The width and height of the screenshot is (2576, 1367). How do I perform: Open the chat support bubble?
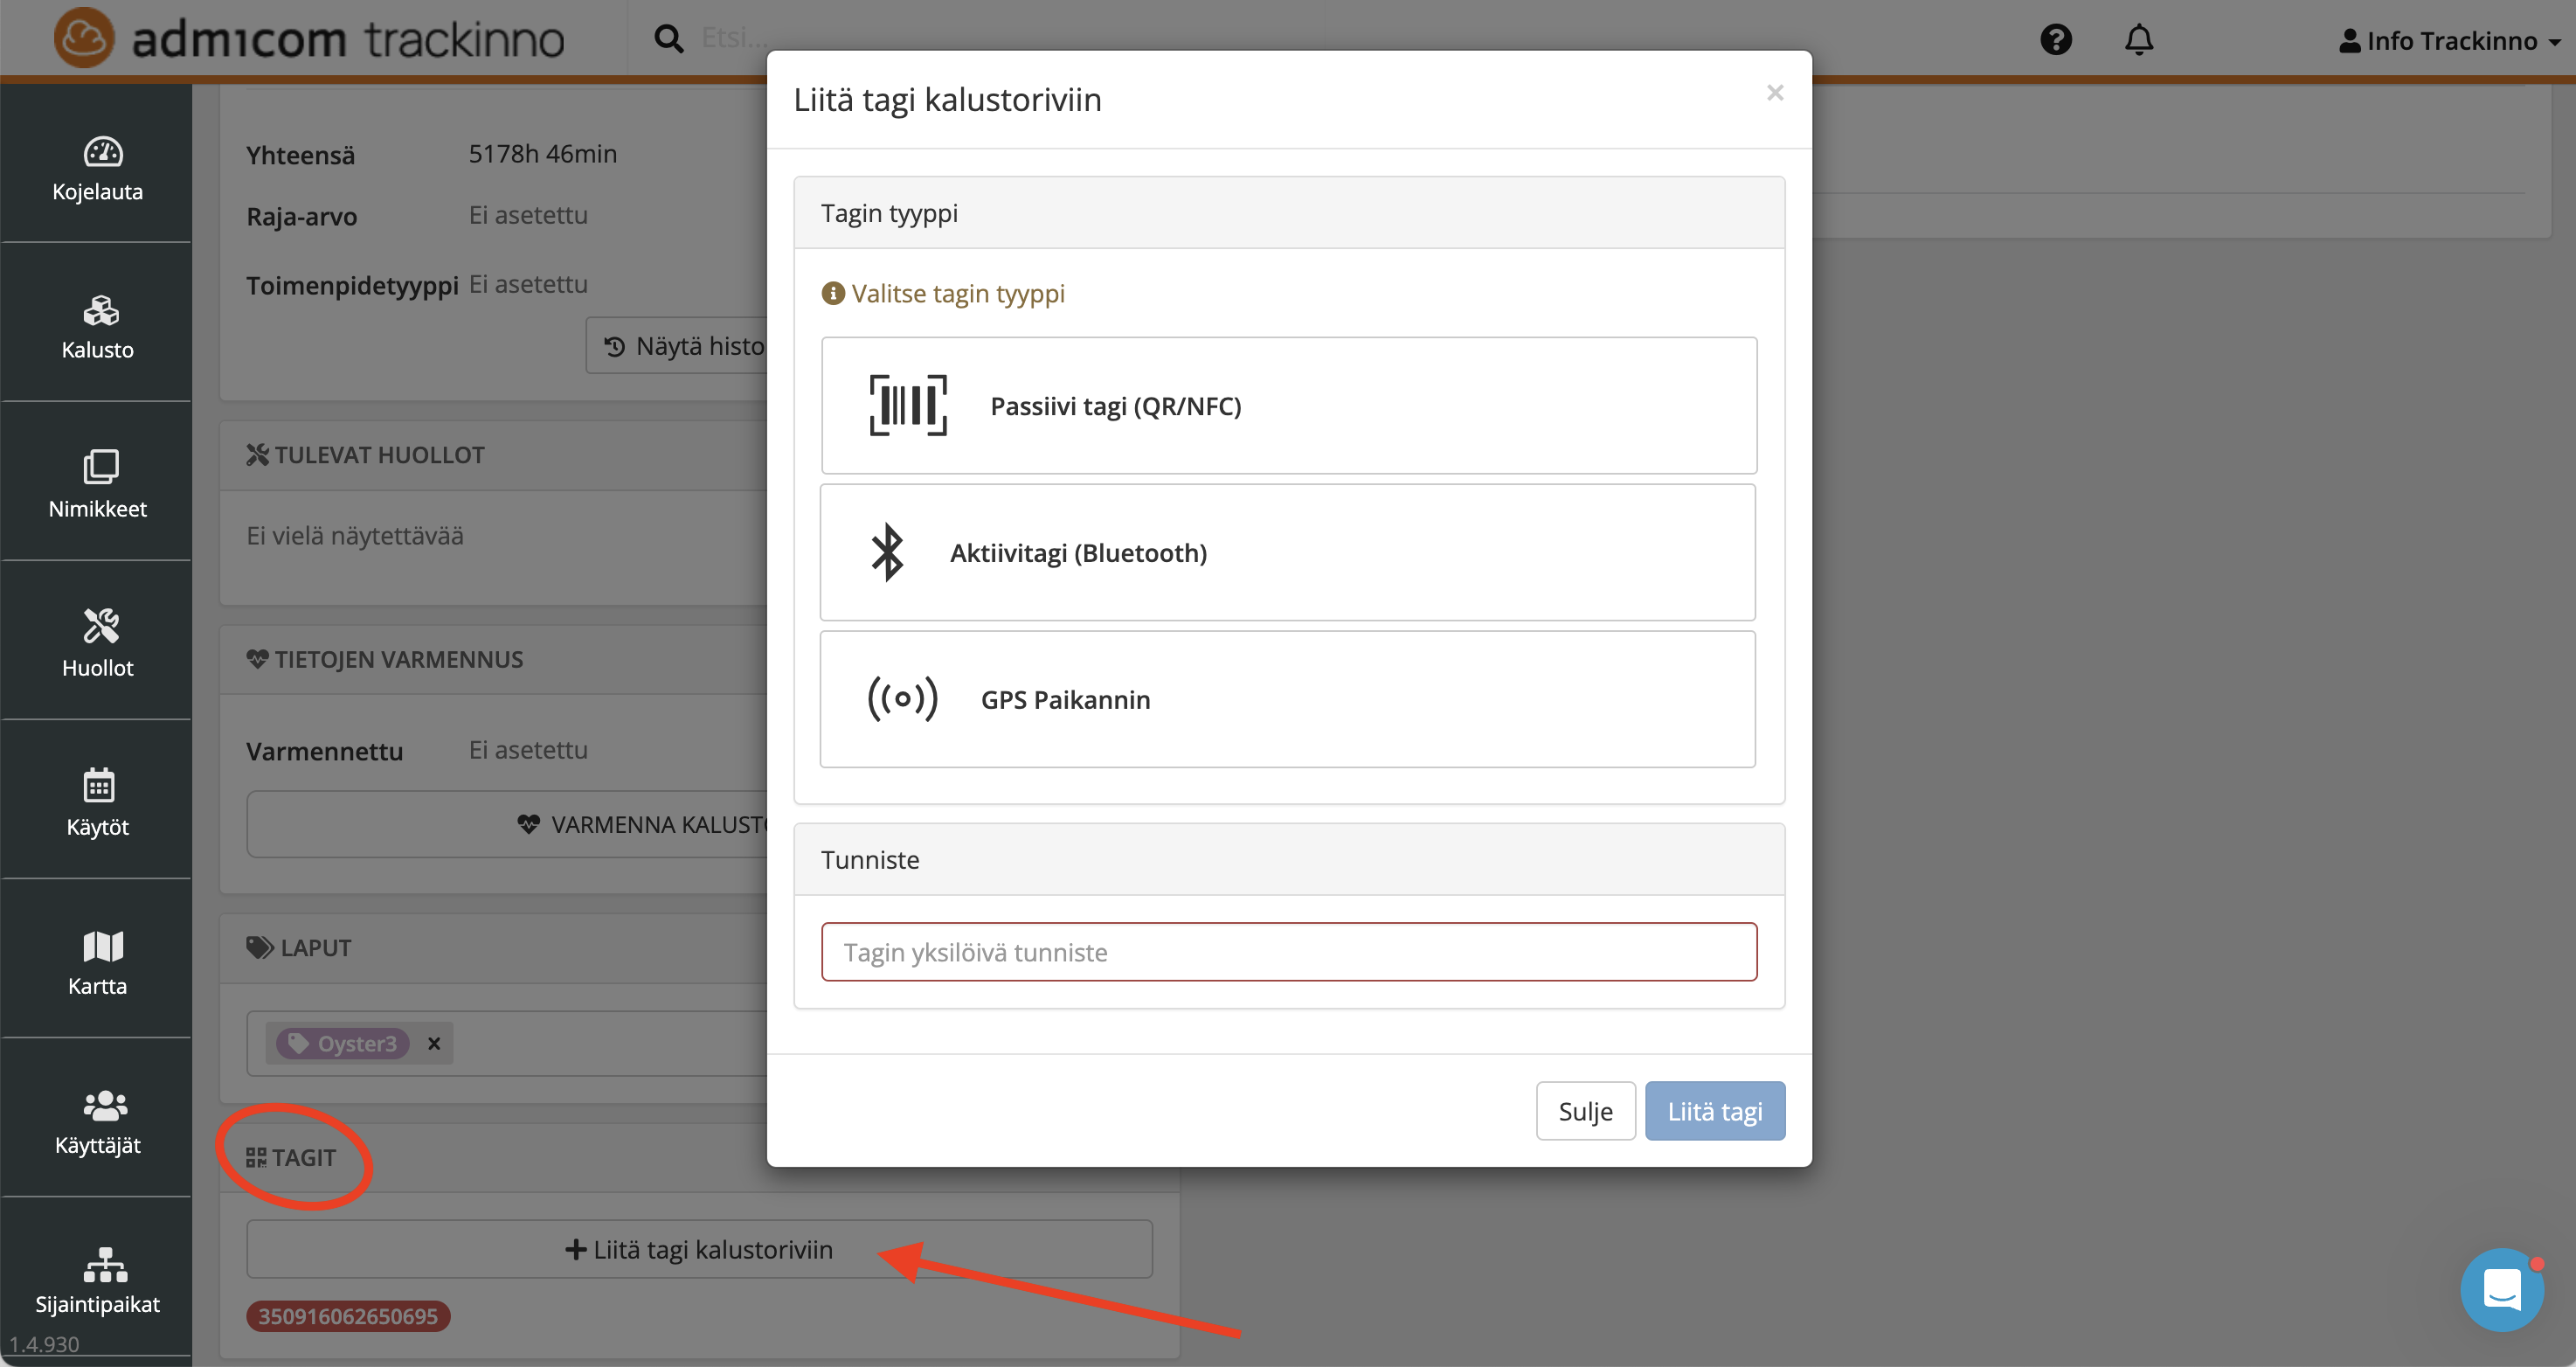2502,1289
